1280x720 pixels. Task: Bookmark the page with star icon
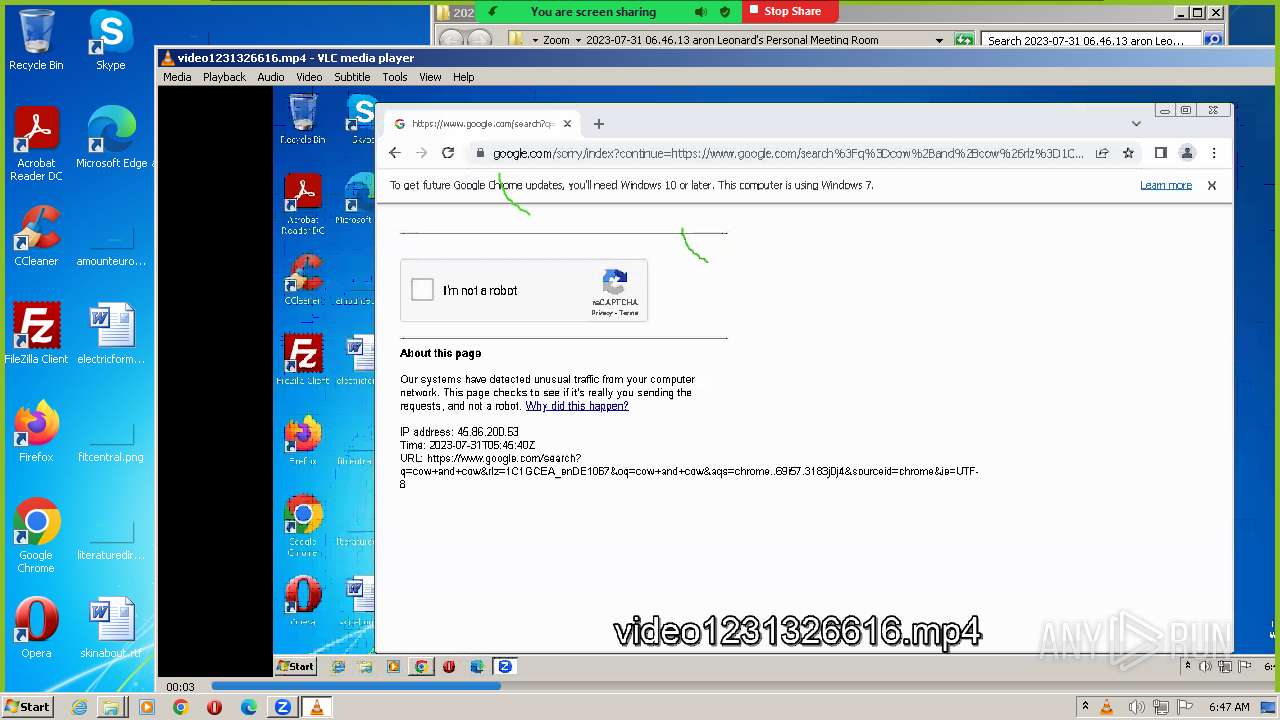pyautogui.click(x=1128, y=153)
